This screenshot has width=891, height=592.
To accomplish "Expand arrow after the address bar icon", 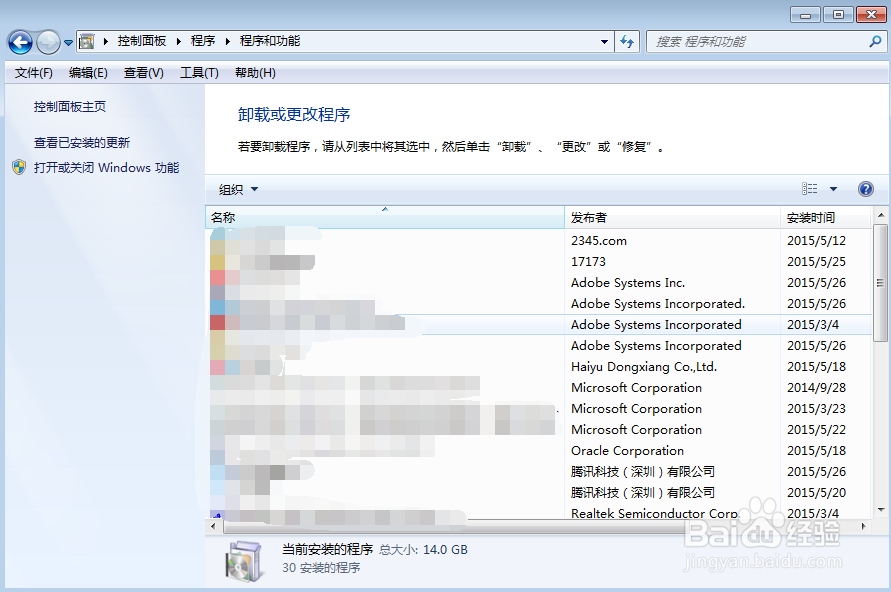I will click(x=106, y=41).
